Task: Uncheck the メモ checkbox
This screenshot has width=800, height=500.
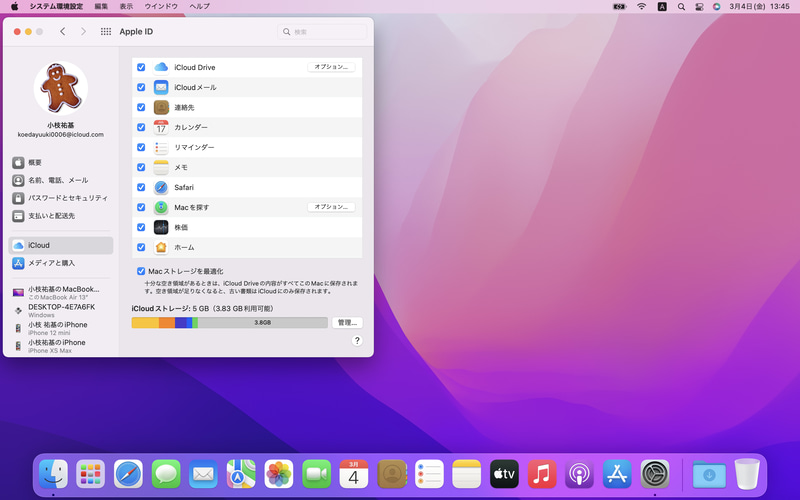Action: [141, 167]
